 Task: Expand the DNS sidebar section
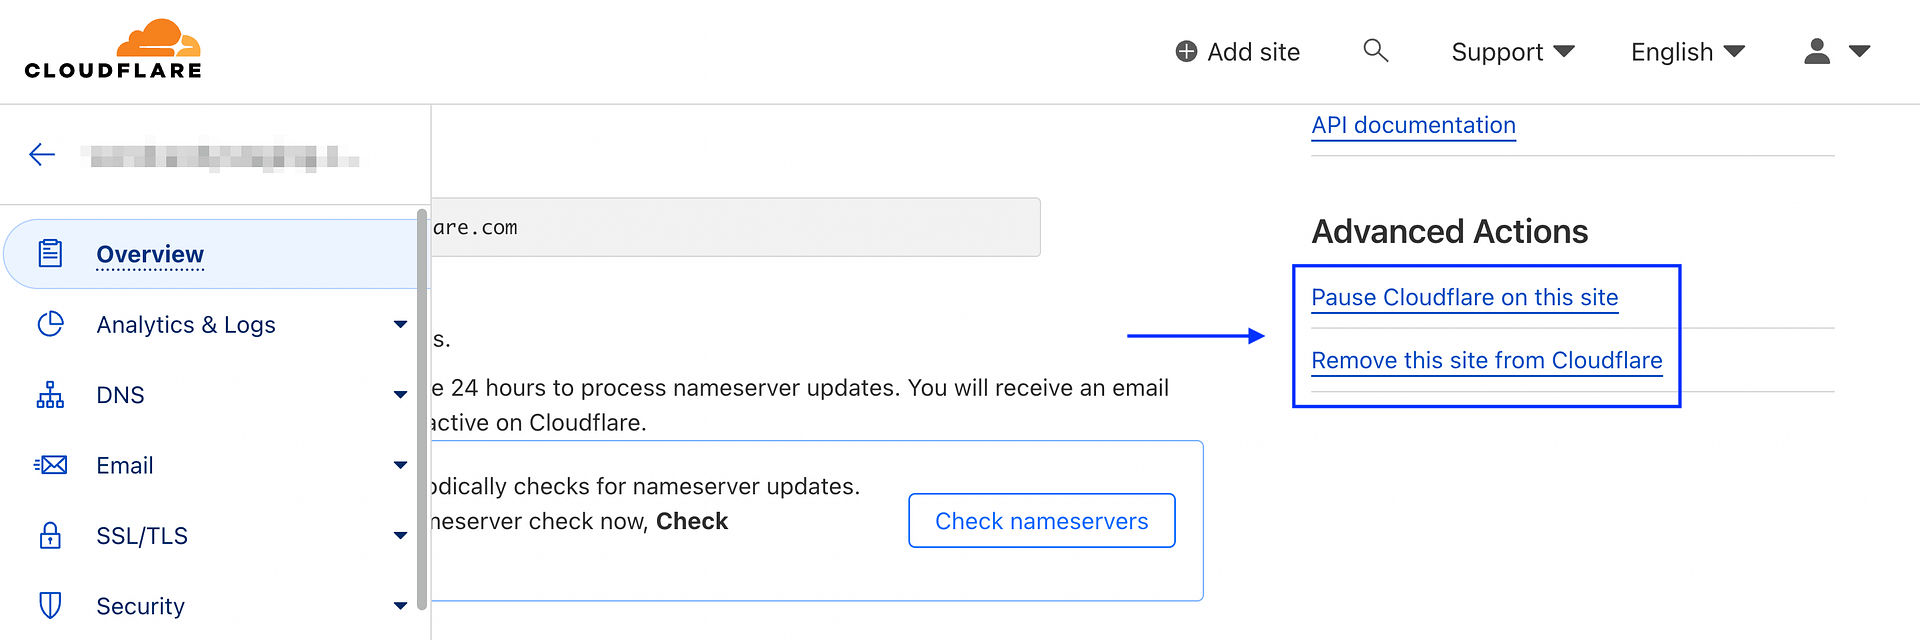point(400,395)
